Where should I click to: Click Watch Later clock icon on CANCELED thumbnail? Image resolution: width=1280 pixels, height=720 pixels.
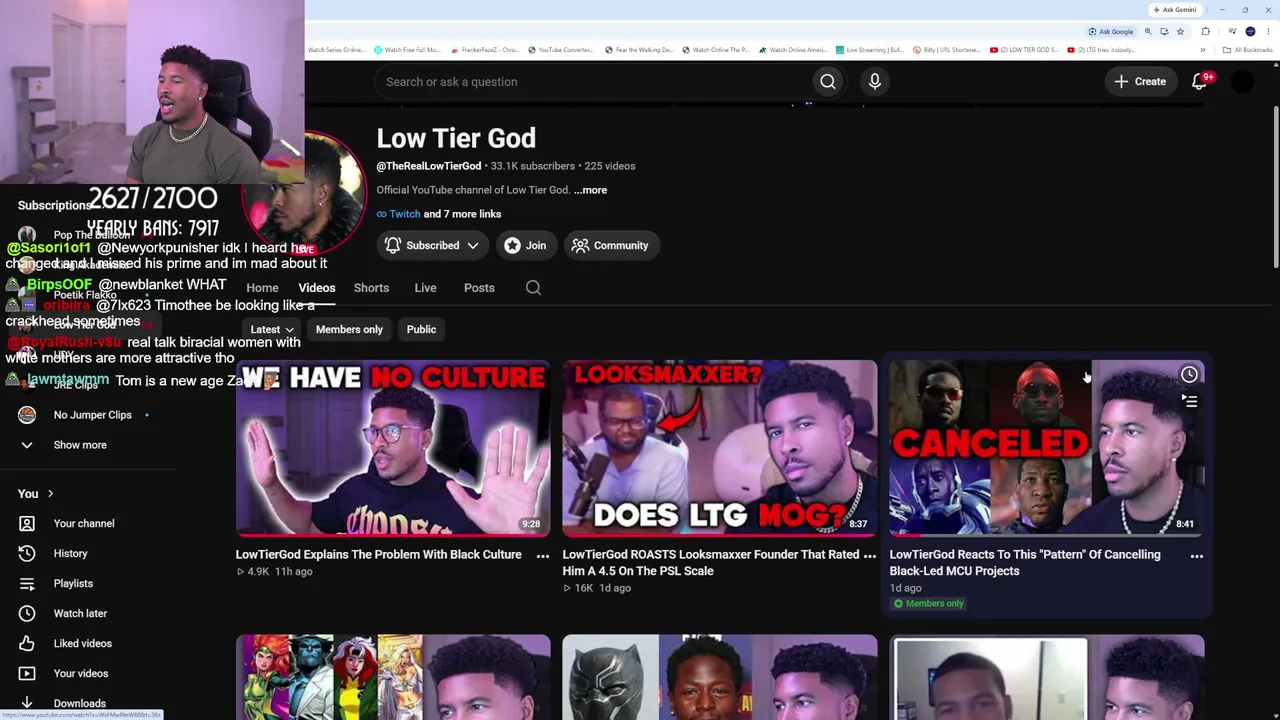[x=1189, y=375]
